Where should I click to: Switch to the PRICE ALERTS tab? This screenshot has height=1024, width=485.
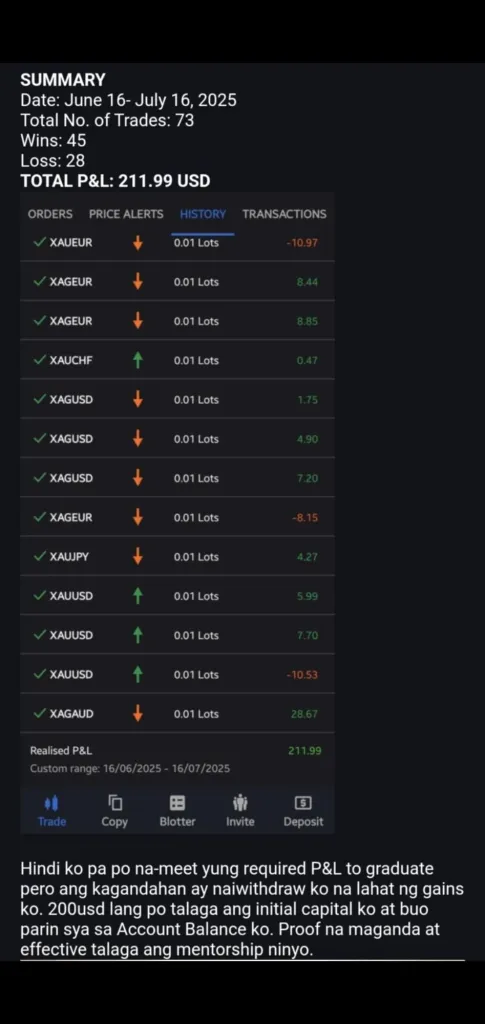pyautogui.click(x=126, y=214)
